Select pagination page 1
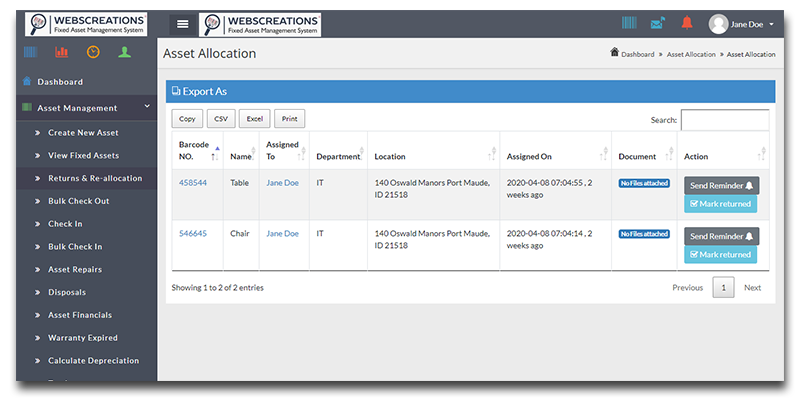This screenshot has width=800, height=398. [x=723, y=288]
